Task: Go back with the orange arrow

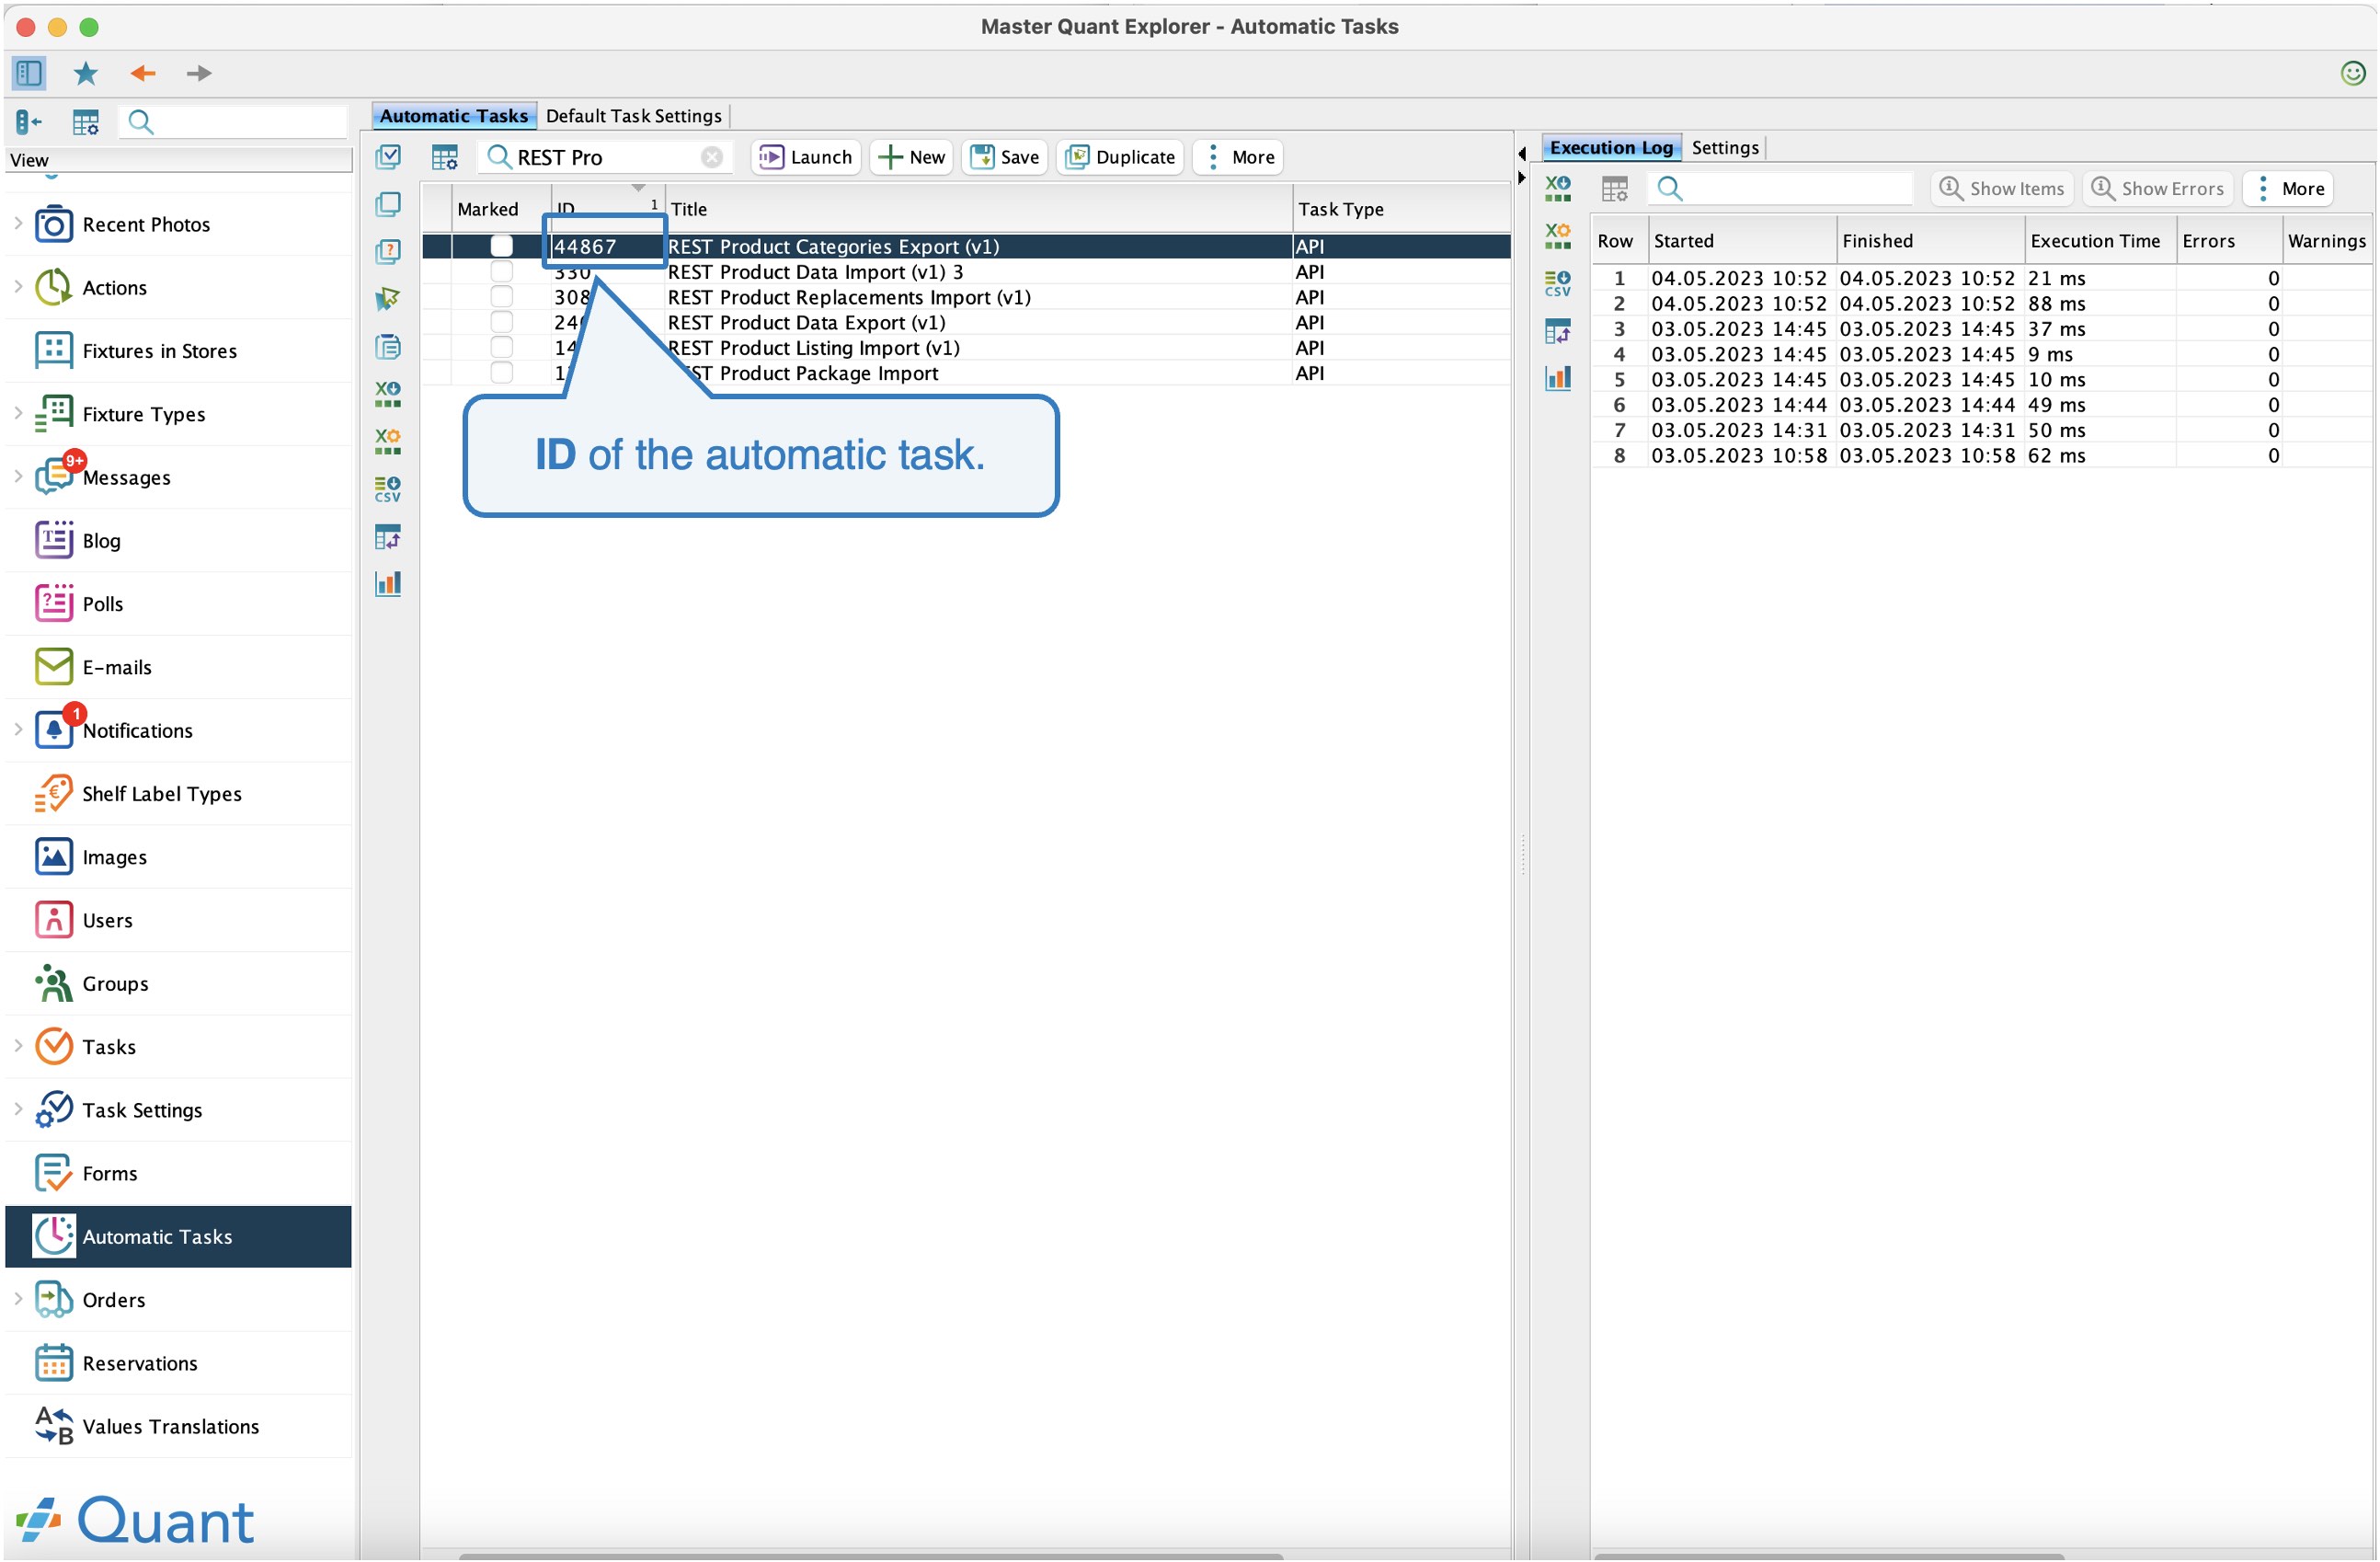Action: pyautogui.click(x=143, y=73)
